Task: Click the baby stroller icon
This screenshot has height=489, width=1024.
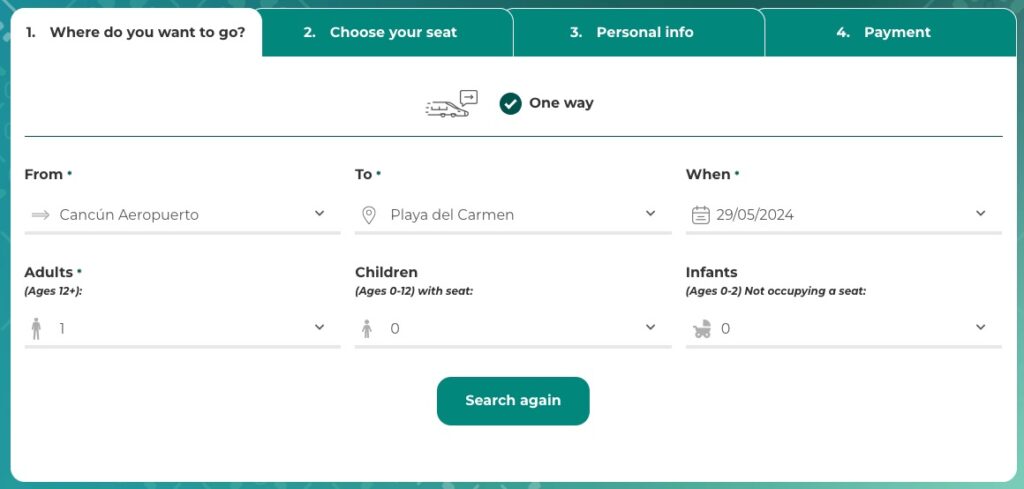Action: point(702,328)
